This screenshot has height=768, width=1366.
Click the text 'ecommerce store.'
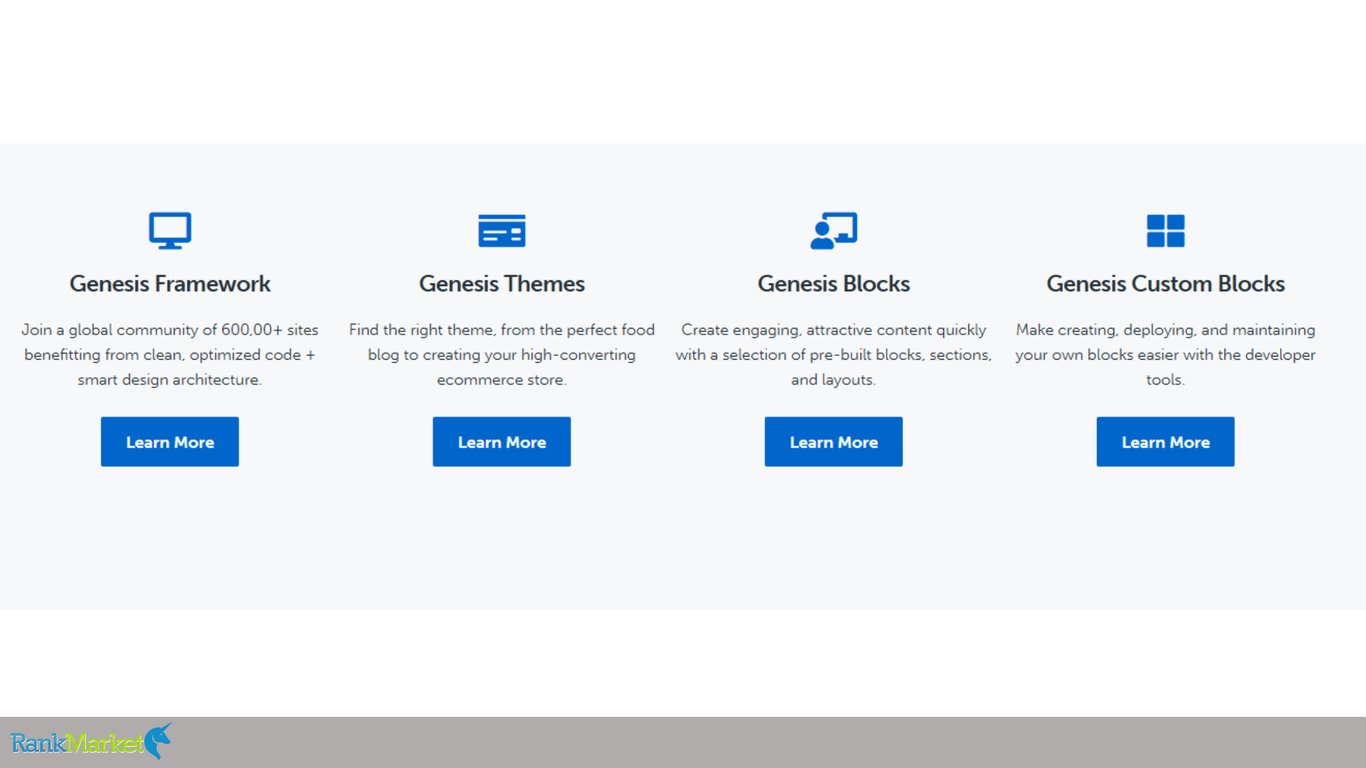pos(502,380)
